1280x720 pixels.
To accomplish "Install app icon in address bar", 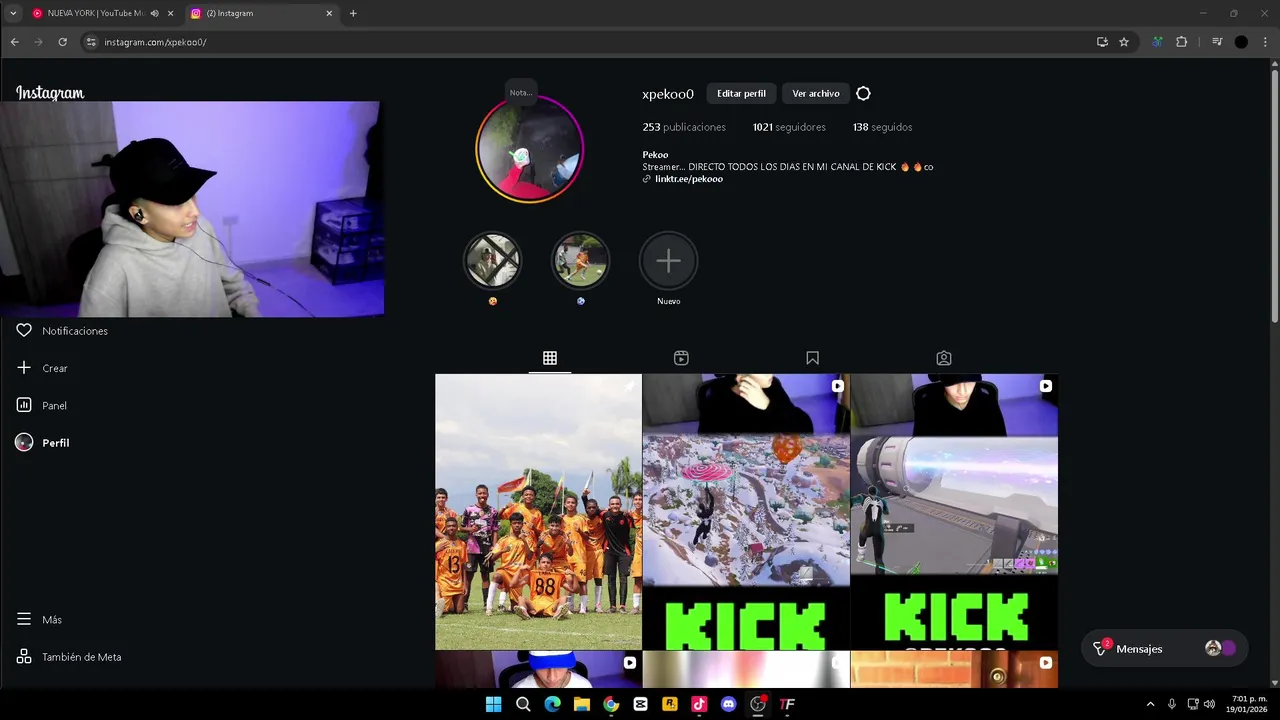I will point(1102,42).
